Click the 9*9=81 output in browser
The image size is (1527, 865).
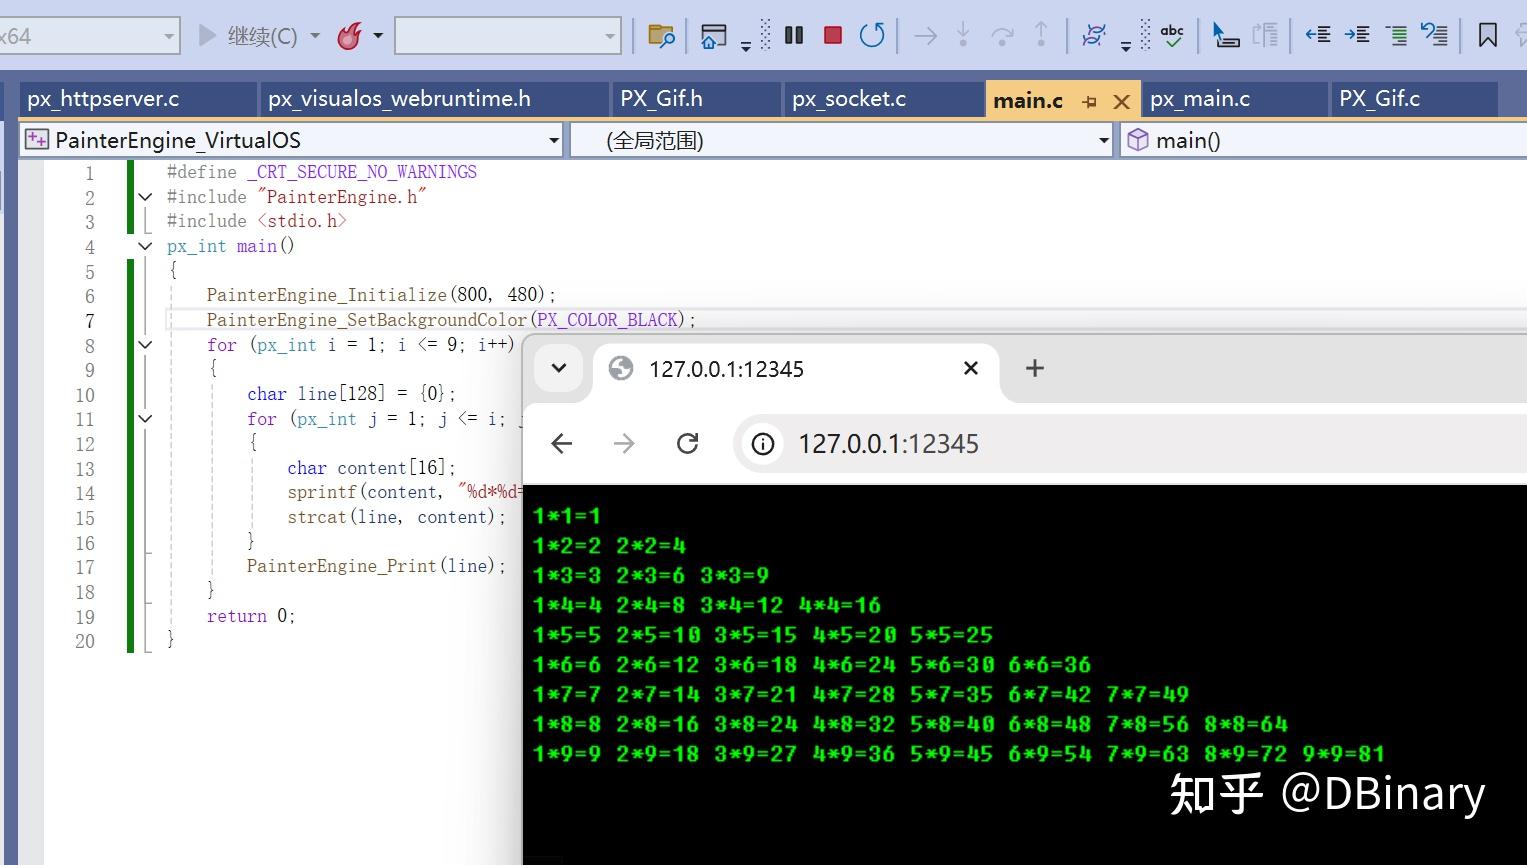click(1343, 753)
